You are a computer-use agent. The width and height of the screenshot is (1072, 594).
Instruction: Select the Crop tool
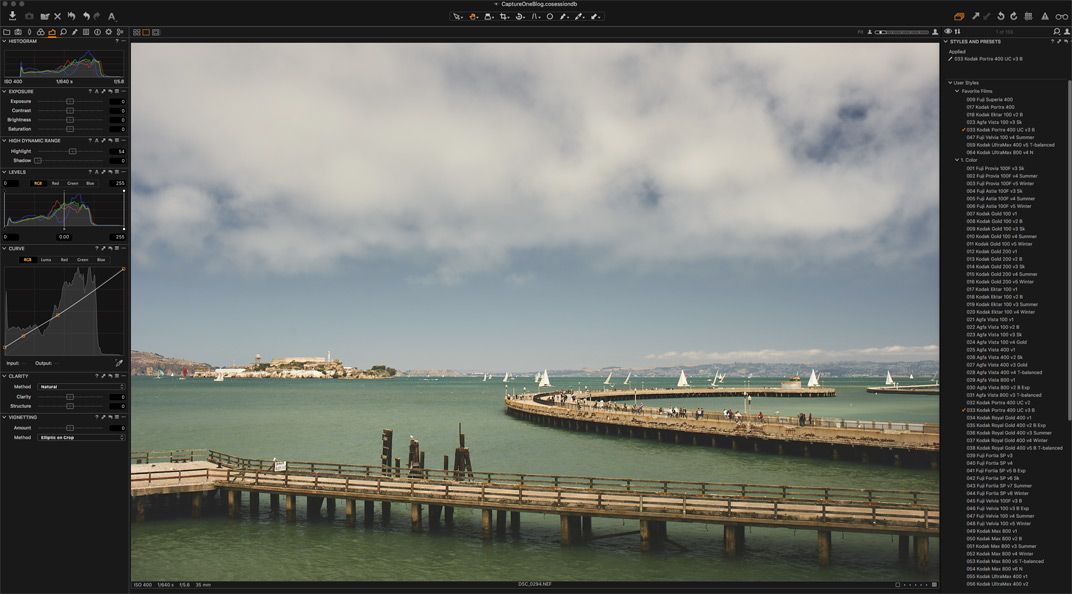click(504, 16)
